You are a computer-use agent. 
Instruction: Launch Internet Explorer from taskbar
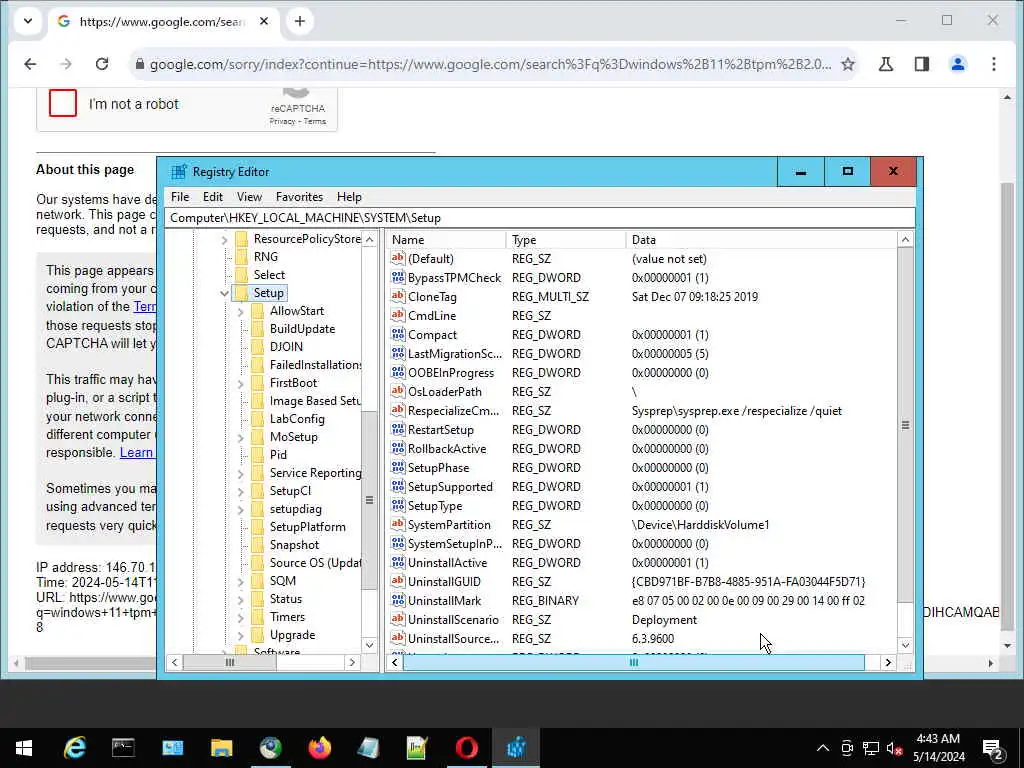coord(74,748)
